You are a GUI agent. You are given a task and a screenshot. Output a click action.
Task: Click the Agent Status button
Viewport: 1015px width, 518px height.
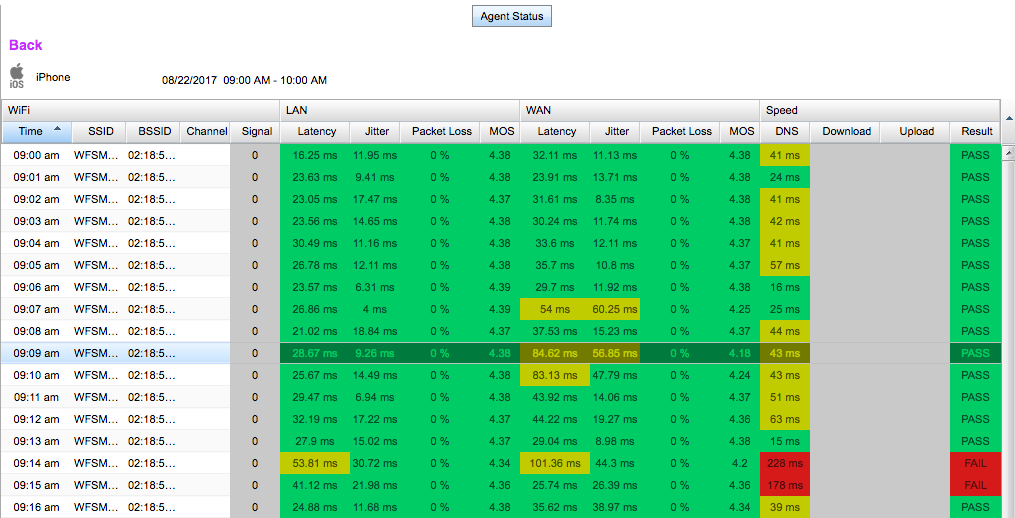click(x=511, y=16)
